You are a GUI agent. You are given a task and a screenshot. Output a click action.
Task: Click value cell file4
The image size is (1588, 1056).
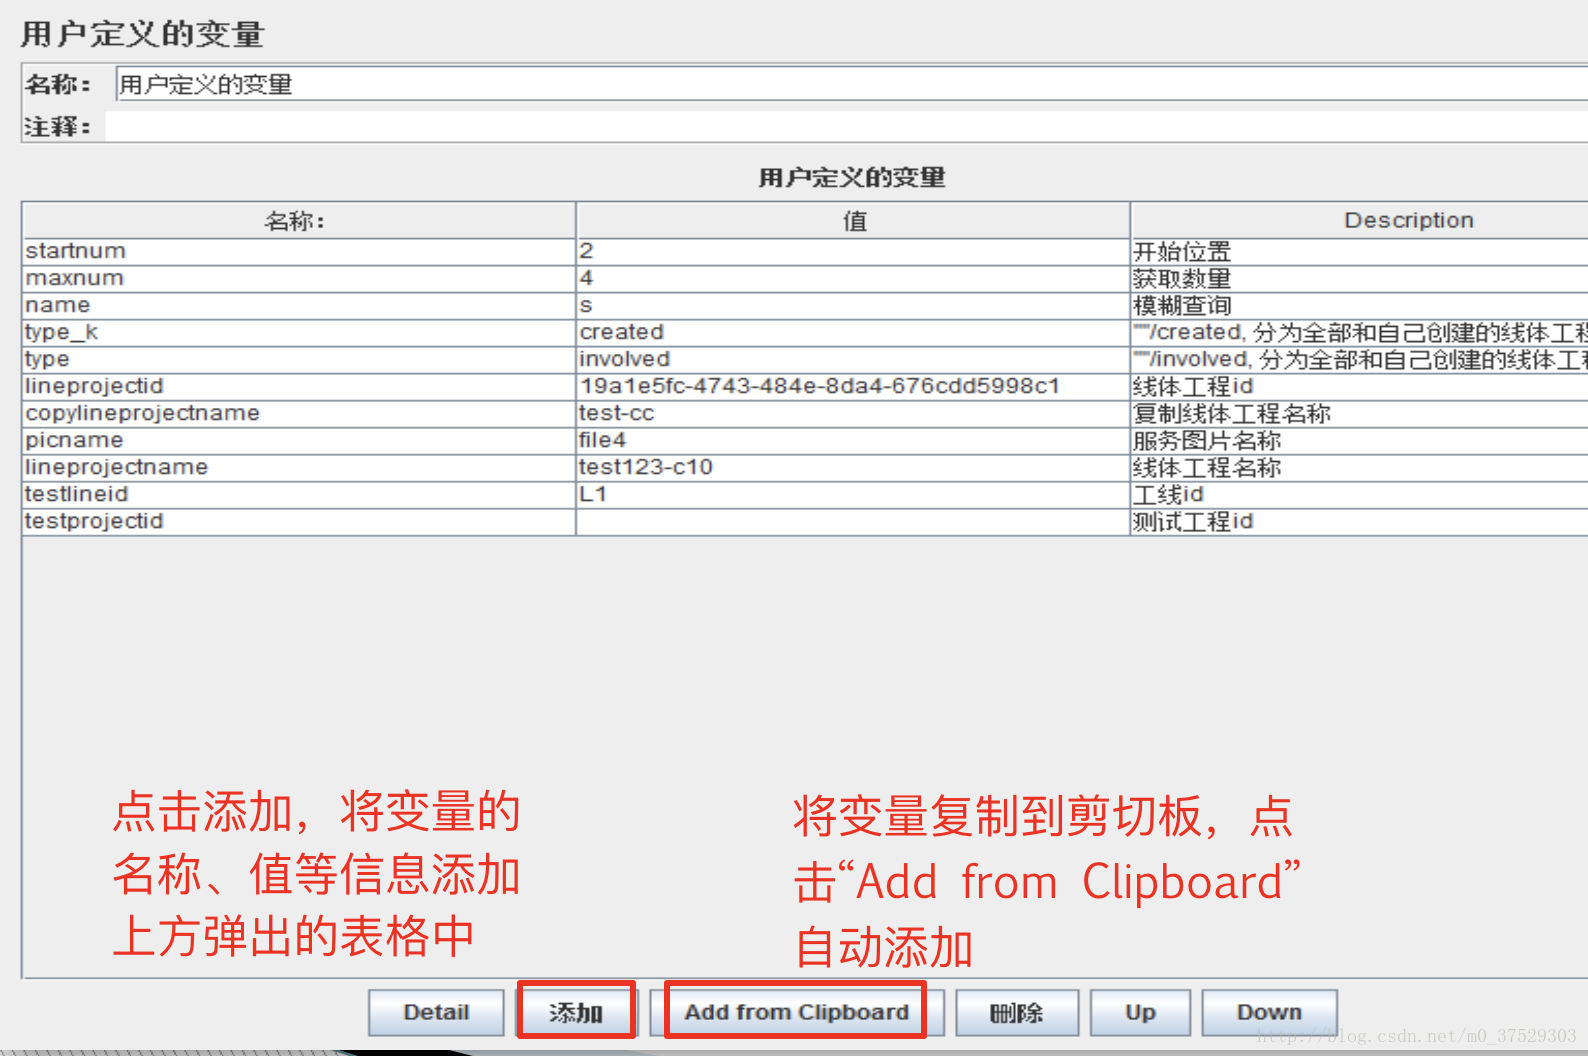pos(853,440)
